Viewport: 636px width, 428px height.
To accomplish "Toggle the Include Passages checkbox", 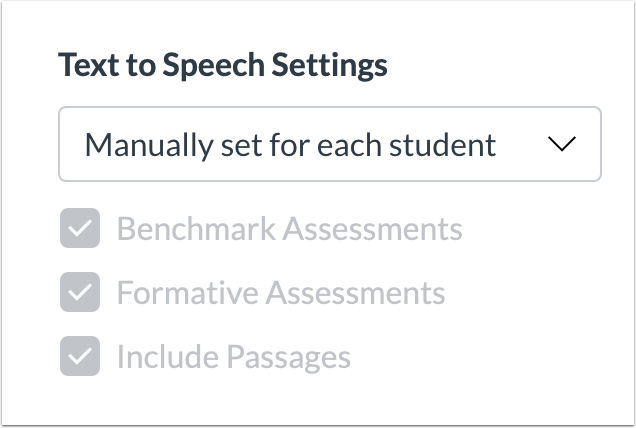I will pyautogui.click(x=80, y=356).
